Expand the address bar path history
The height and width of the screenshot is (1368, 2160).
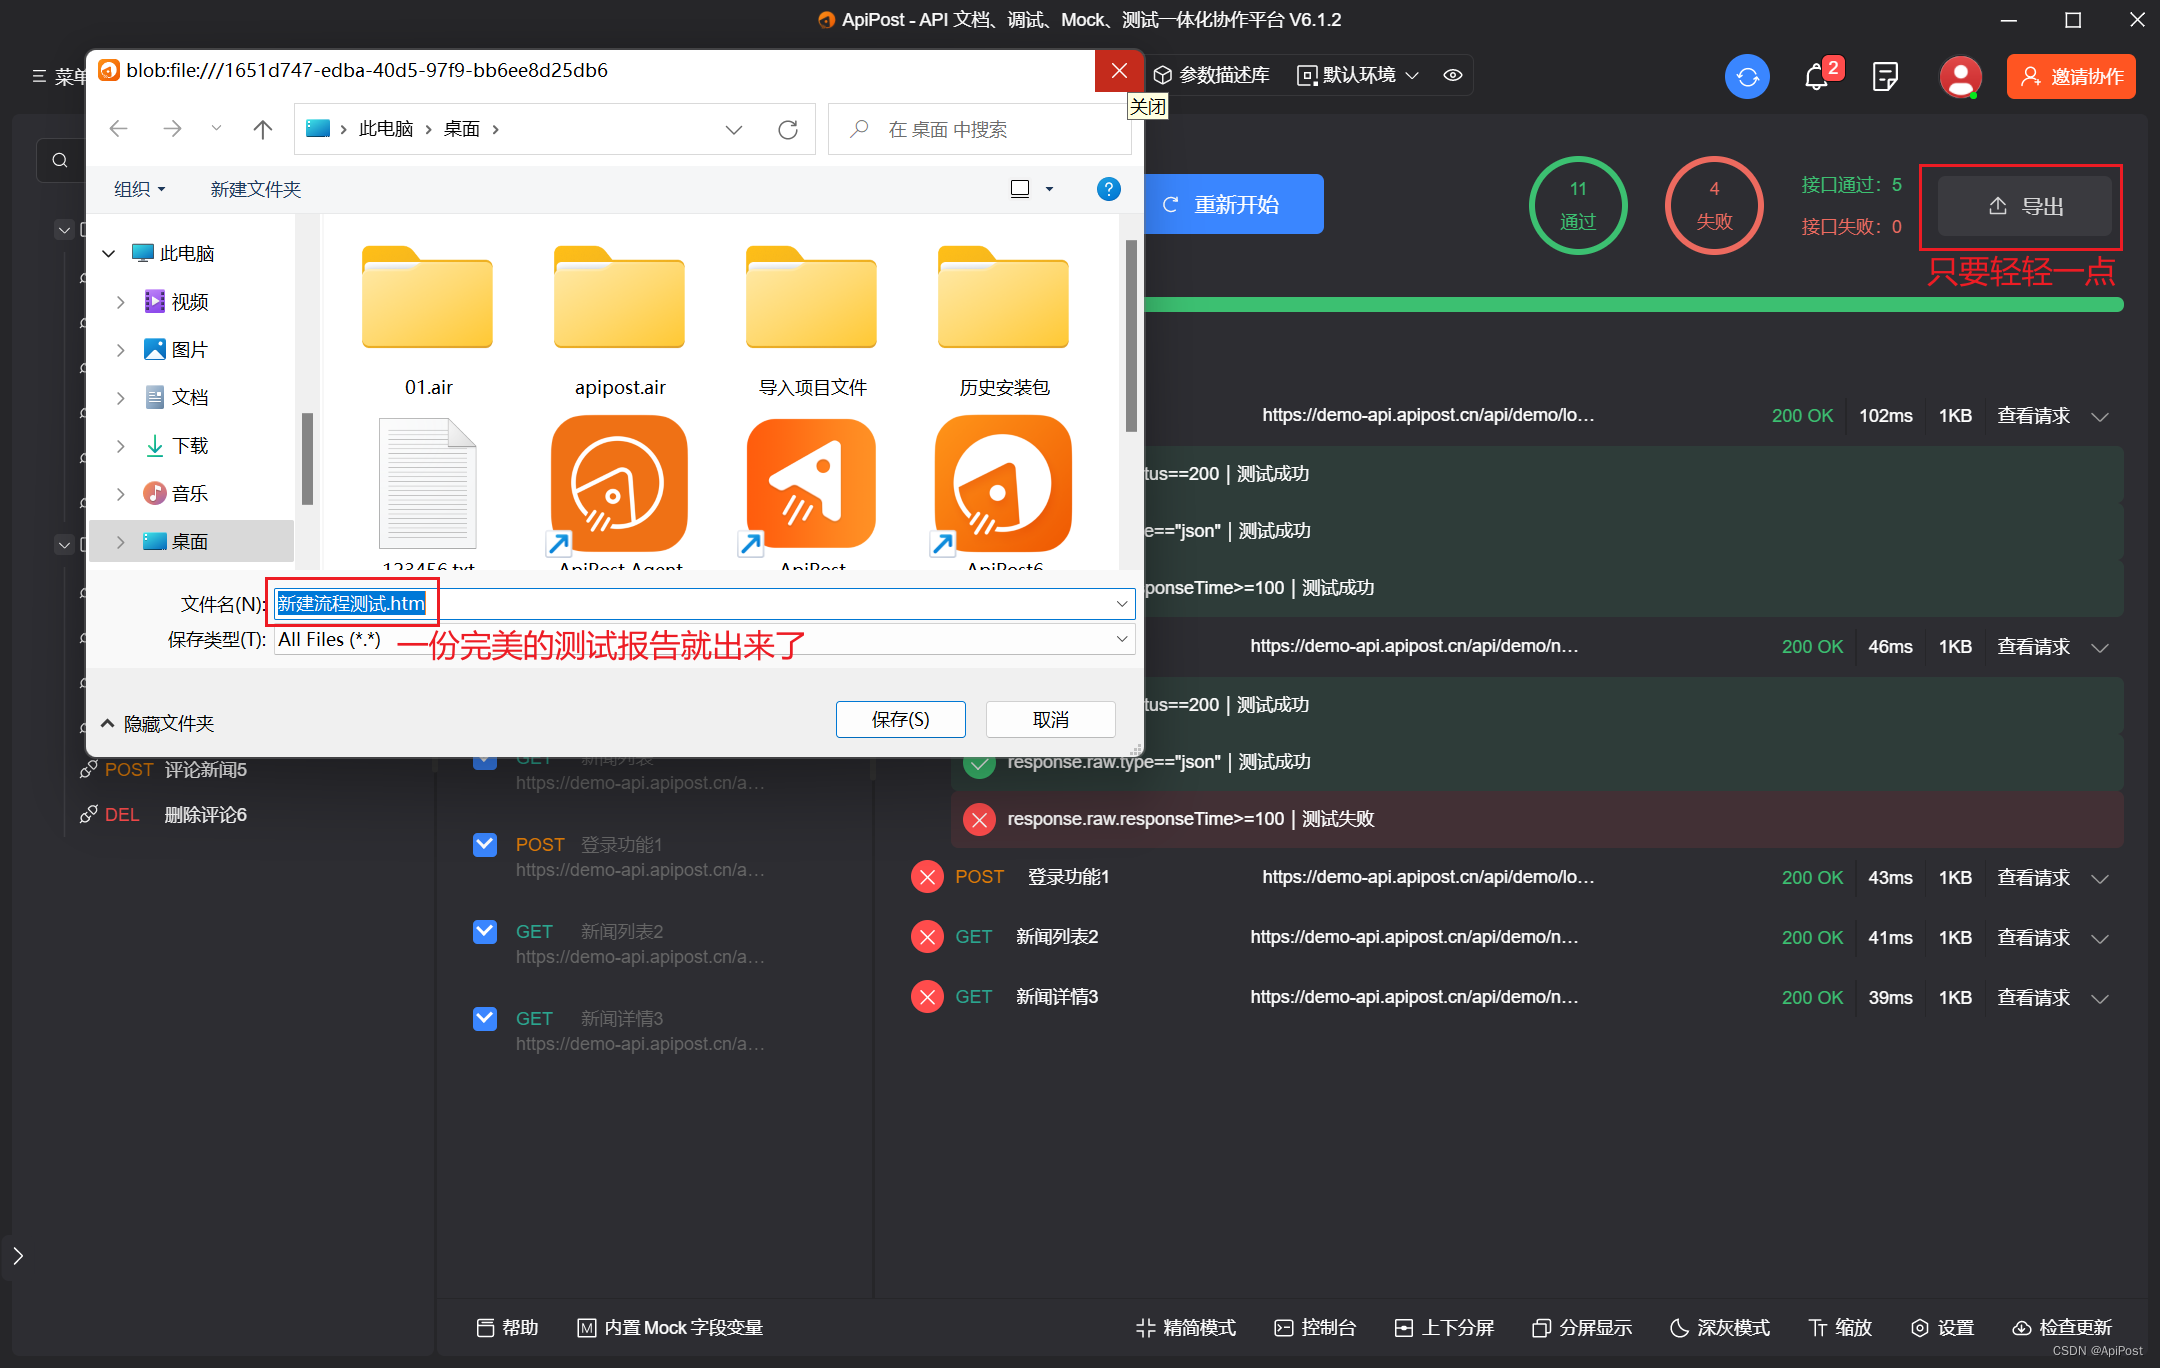pyautogui.click(x=734, y=129)
